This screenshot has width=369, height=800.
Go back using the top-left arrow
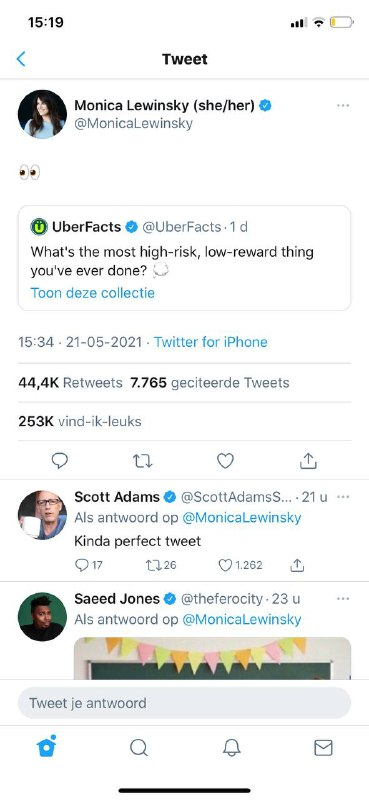point(21,59)
